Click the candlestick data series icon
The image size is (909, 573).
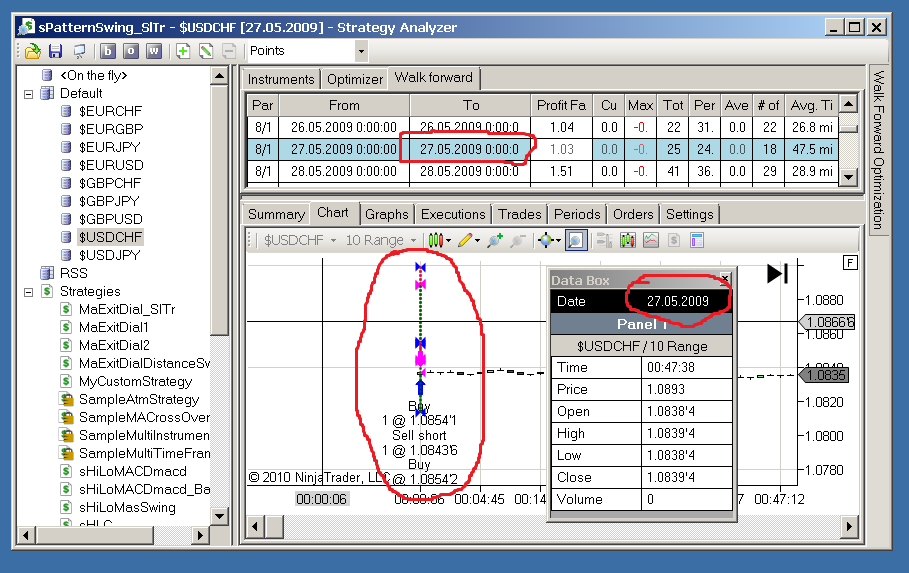point(627,240)
